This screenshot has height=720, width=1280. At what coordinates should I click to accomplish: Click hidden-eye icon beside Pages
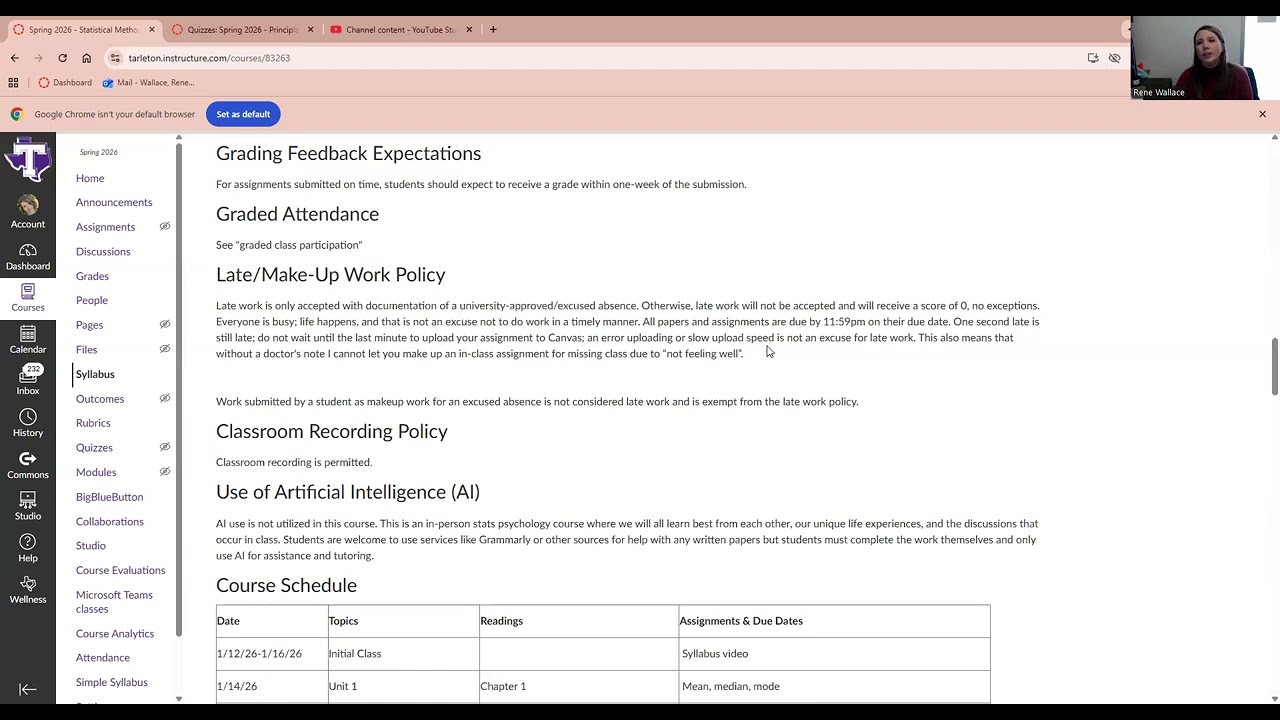point(165,324)
